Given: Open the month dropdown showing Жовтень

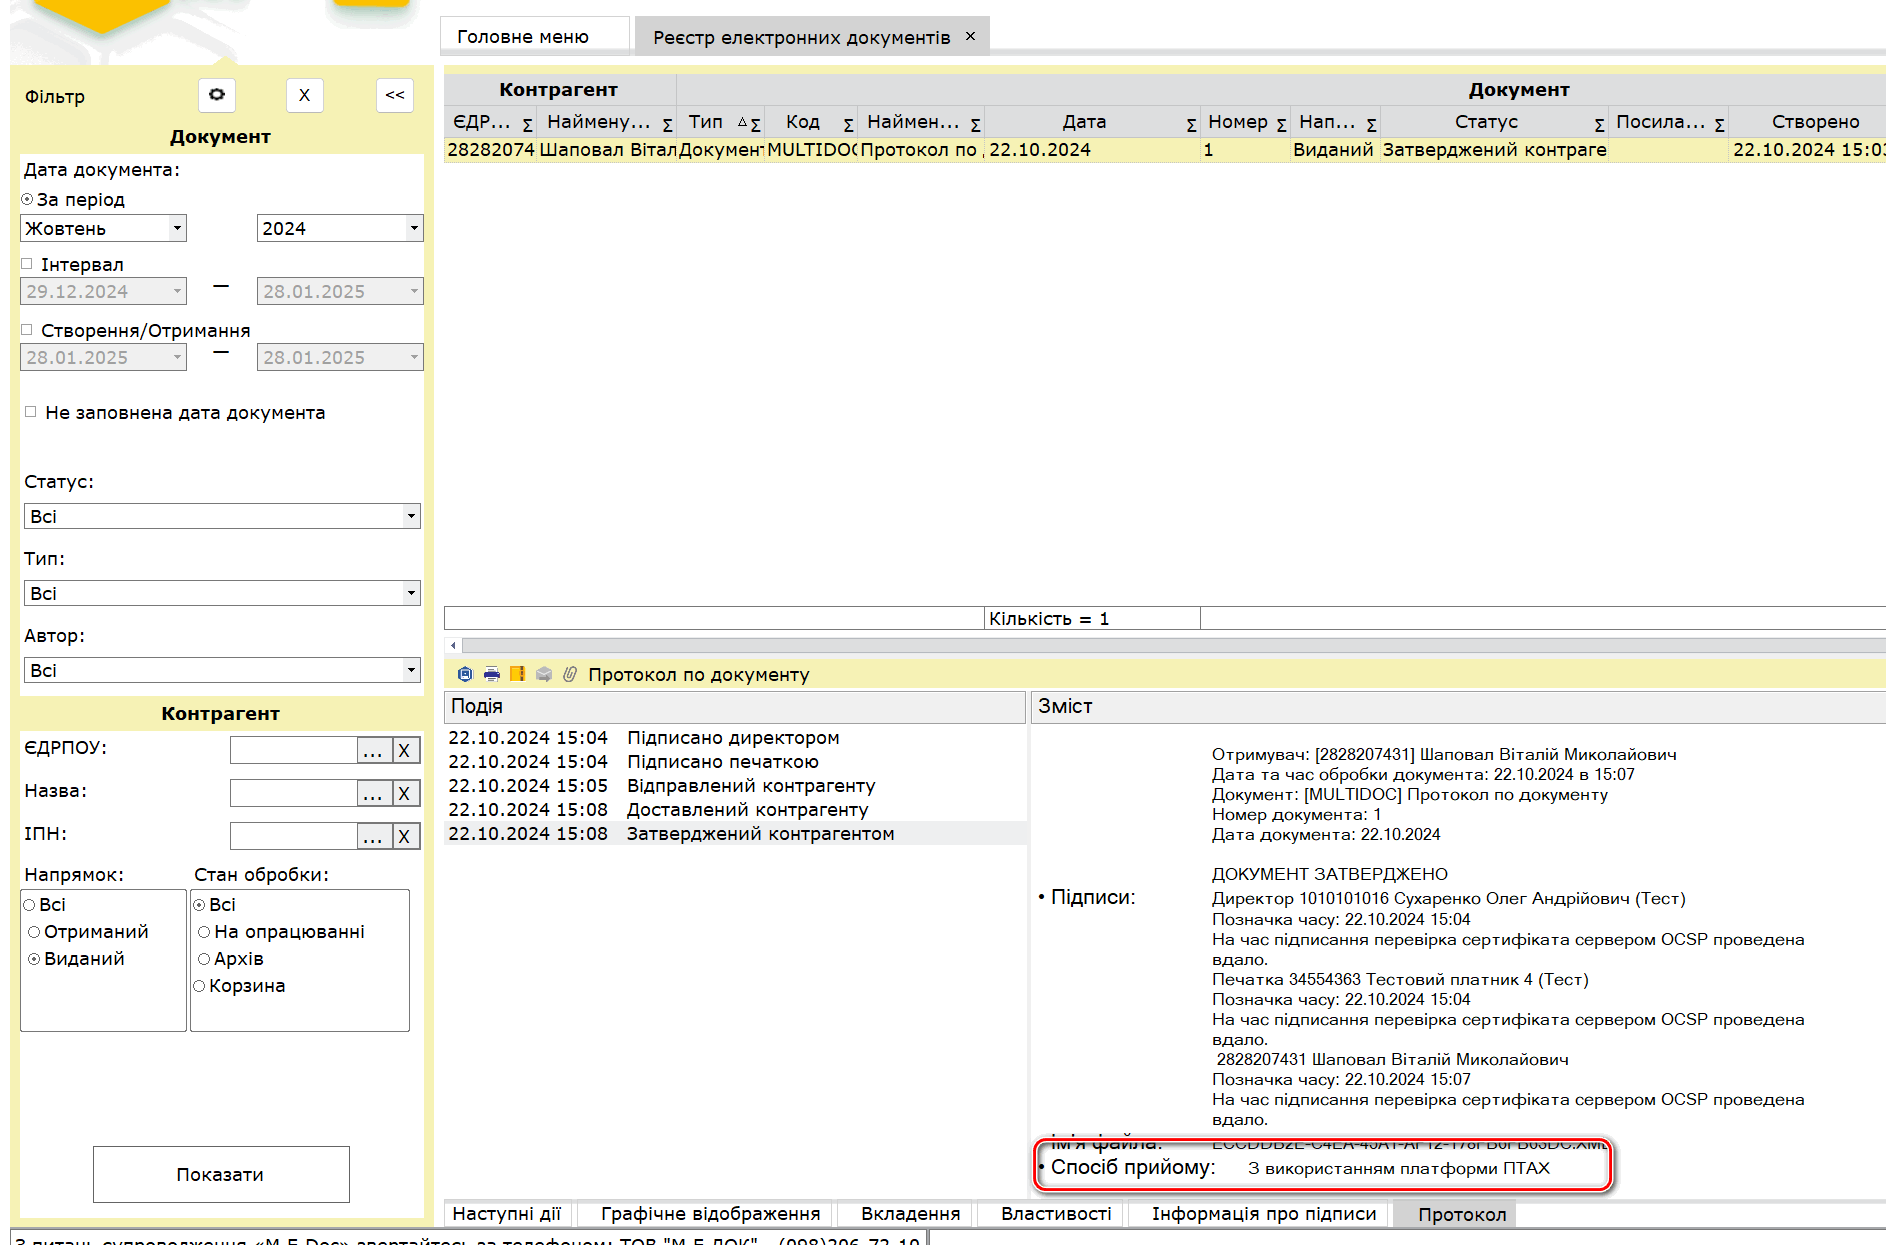Looking at the screenshot, I should pyautogui.click(x=176, y=228).
